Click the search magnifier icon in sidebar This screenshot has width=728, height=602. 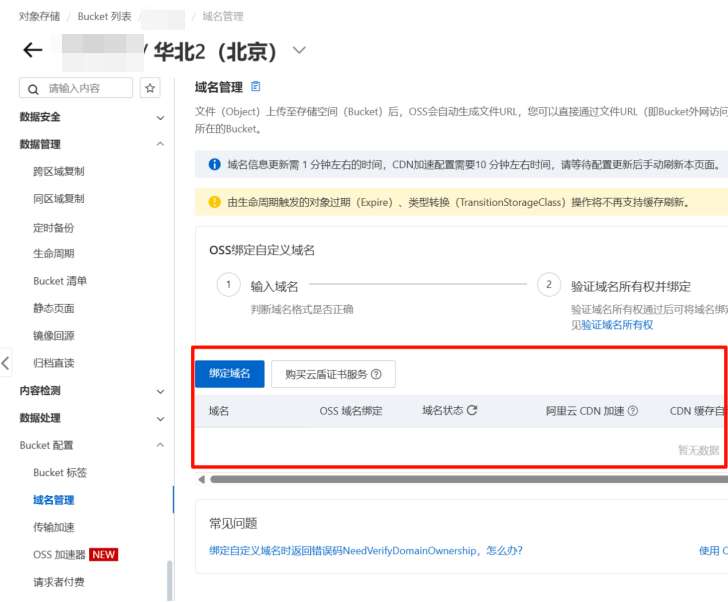tap(34, 88)
